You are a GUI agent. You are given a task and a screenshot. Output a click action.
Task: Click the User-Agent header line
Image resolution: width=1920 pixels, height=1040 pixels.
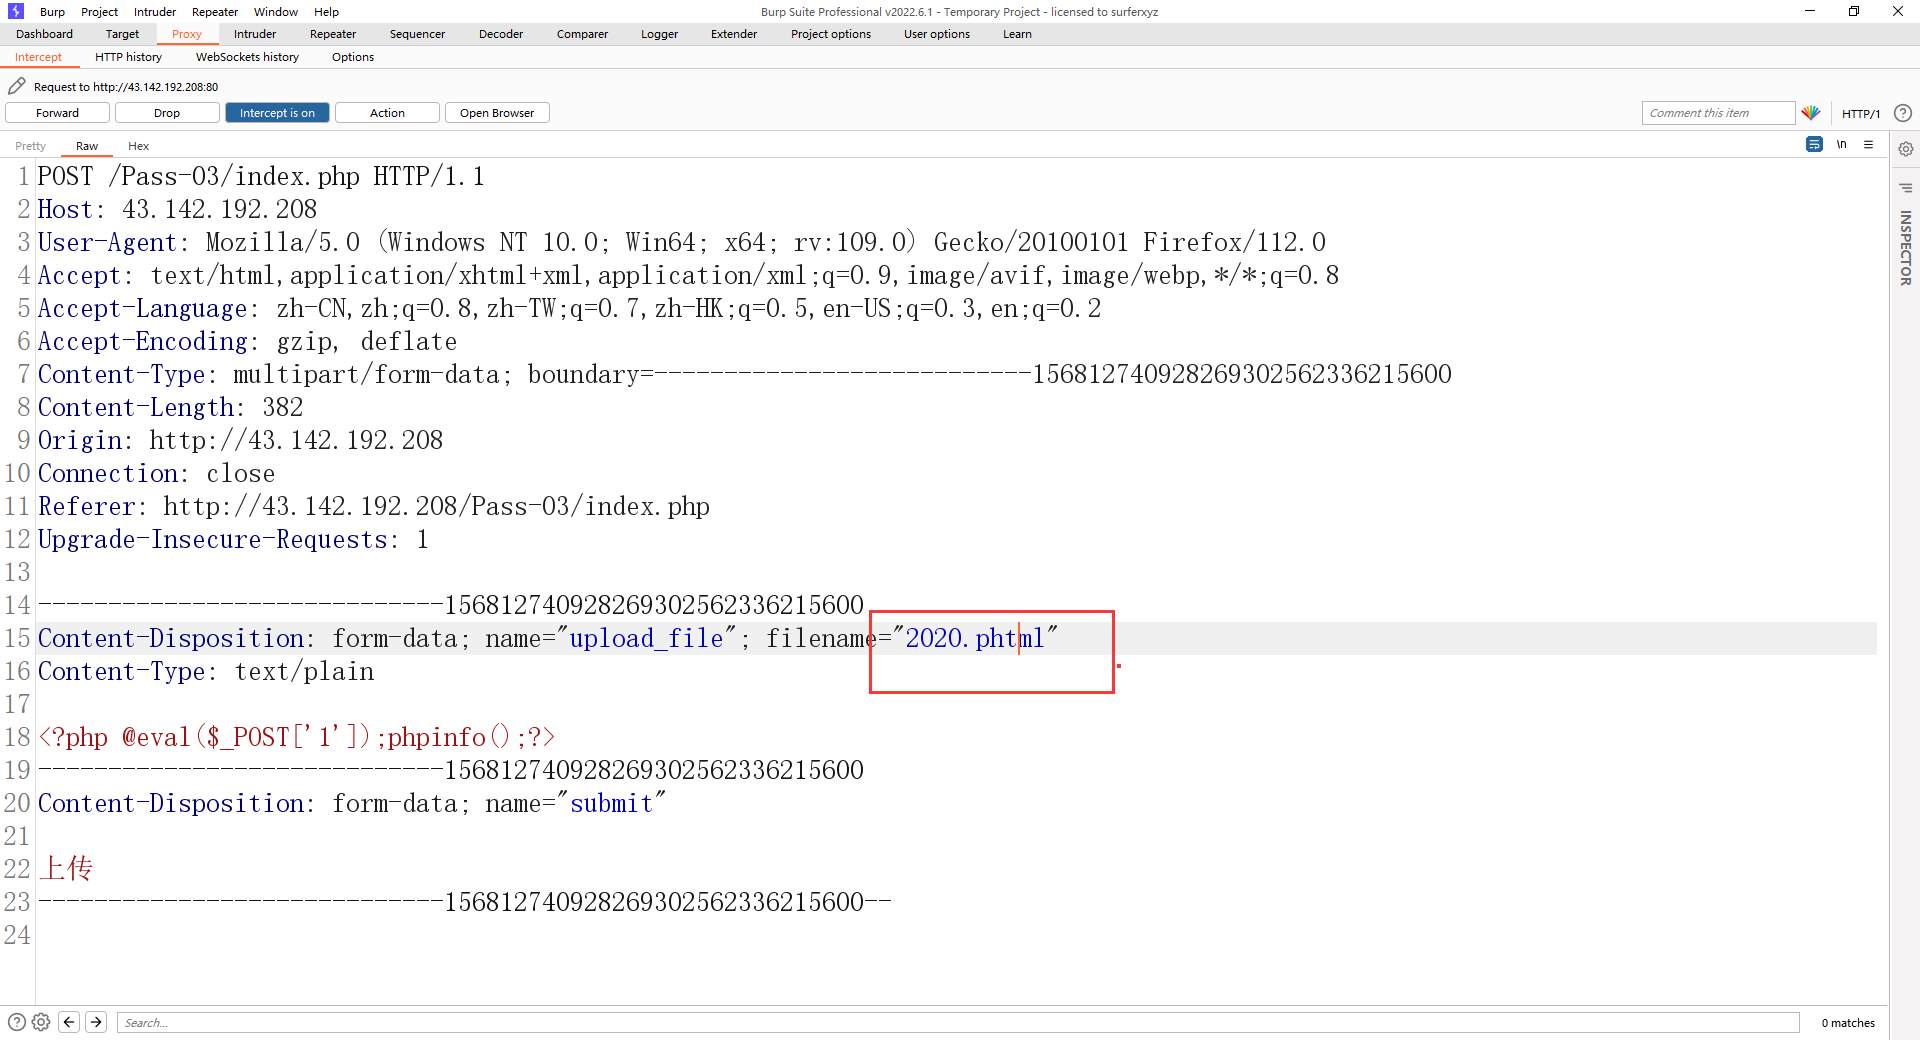click(x=682, y=242)
